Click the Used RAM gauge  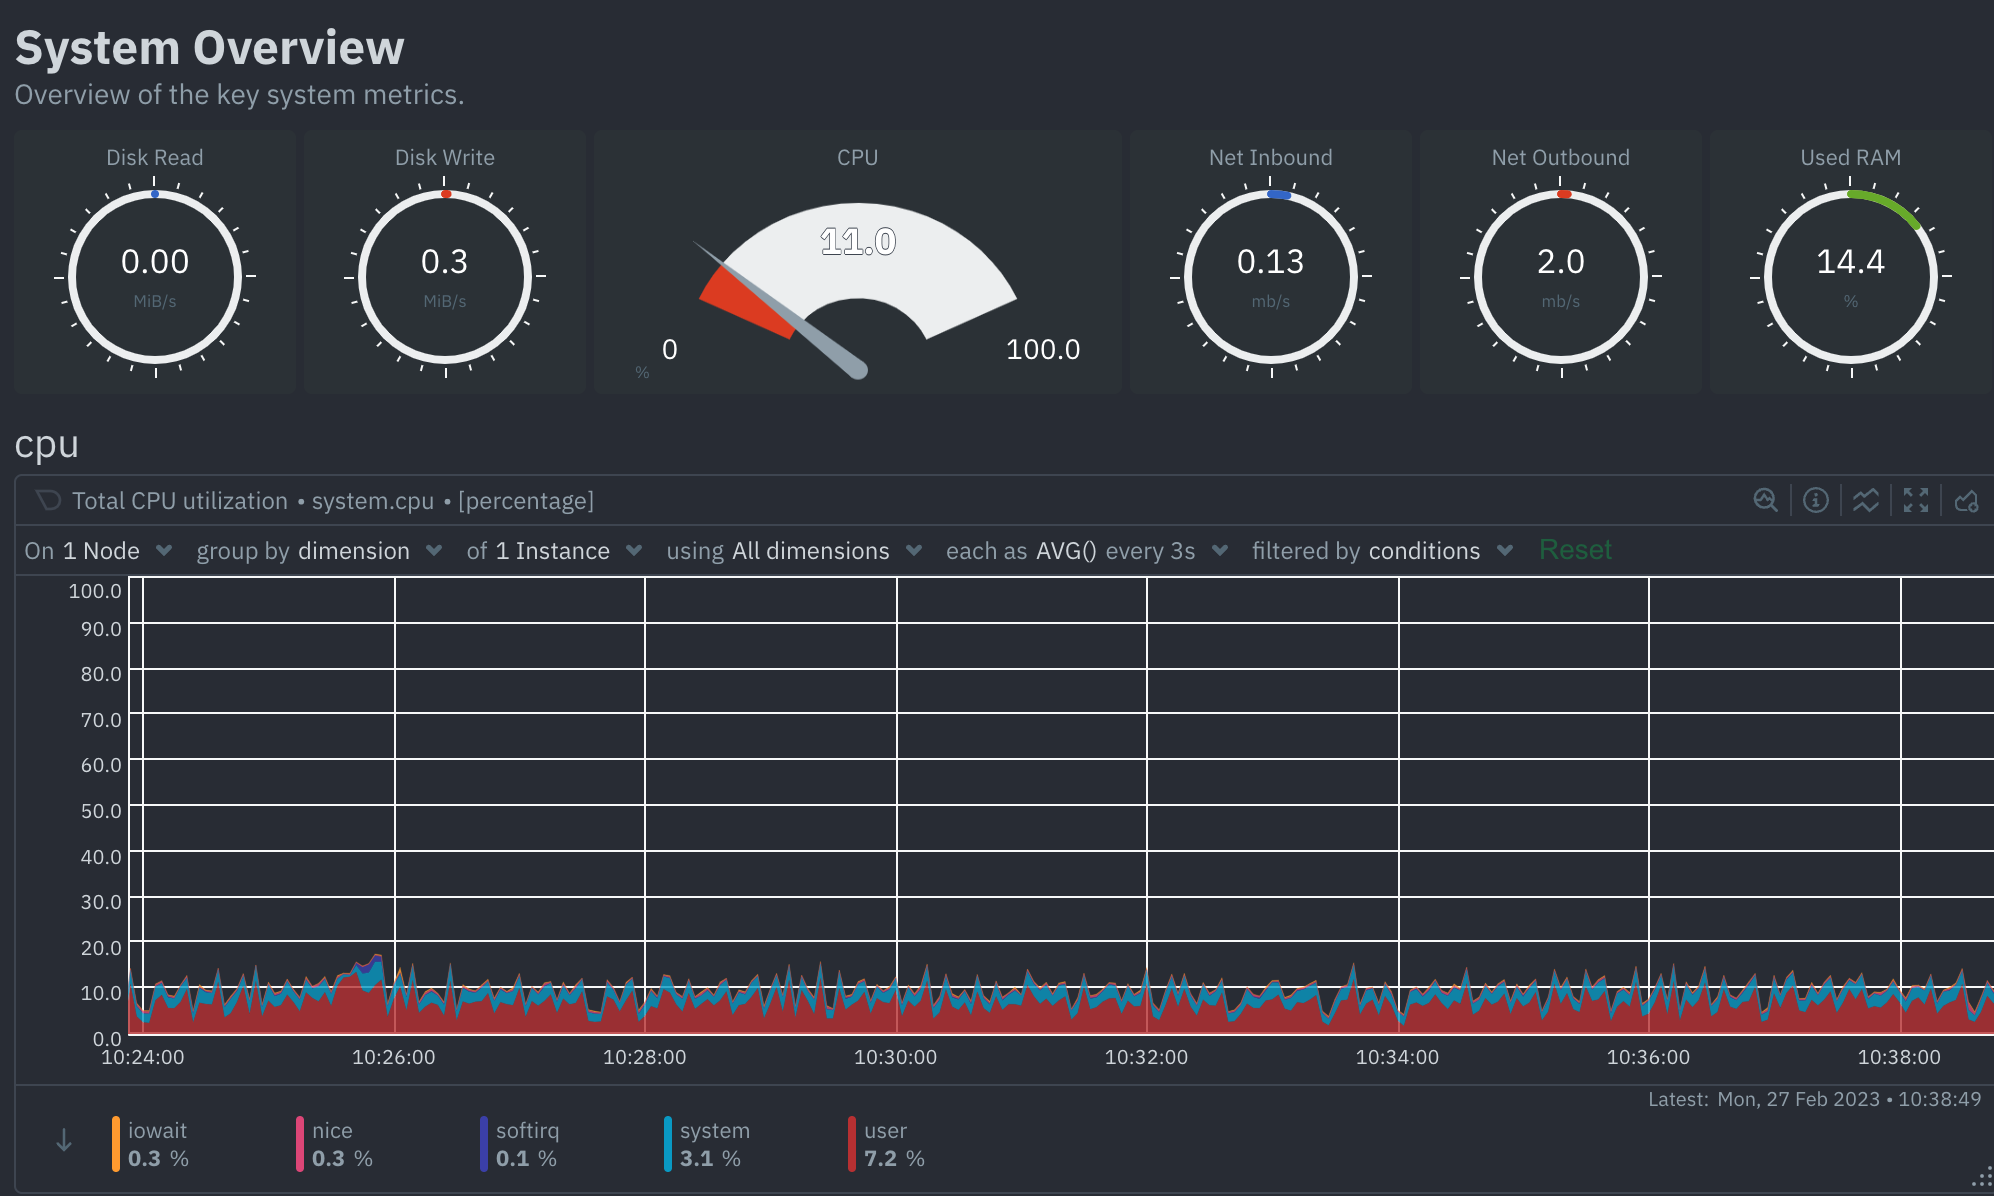(1851, 262)
